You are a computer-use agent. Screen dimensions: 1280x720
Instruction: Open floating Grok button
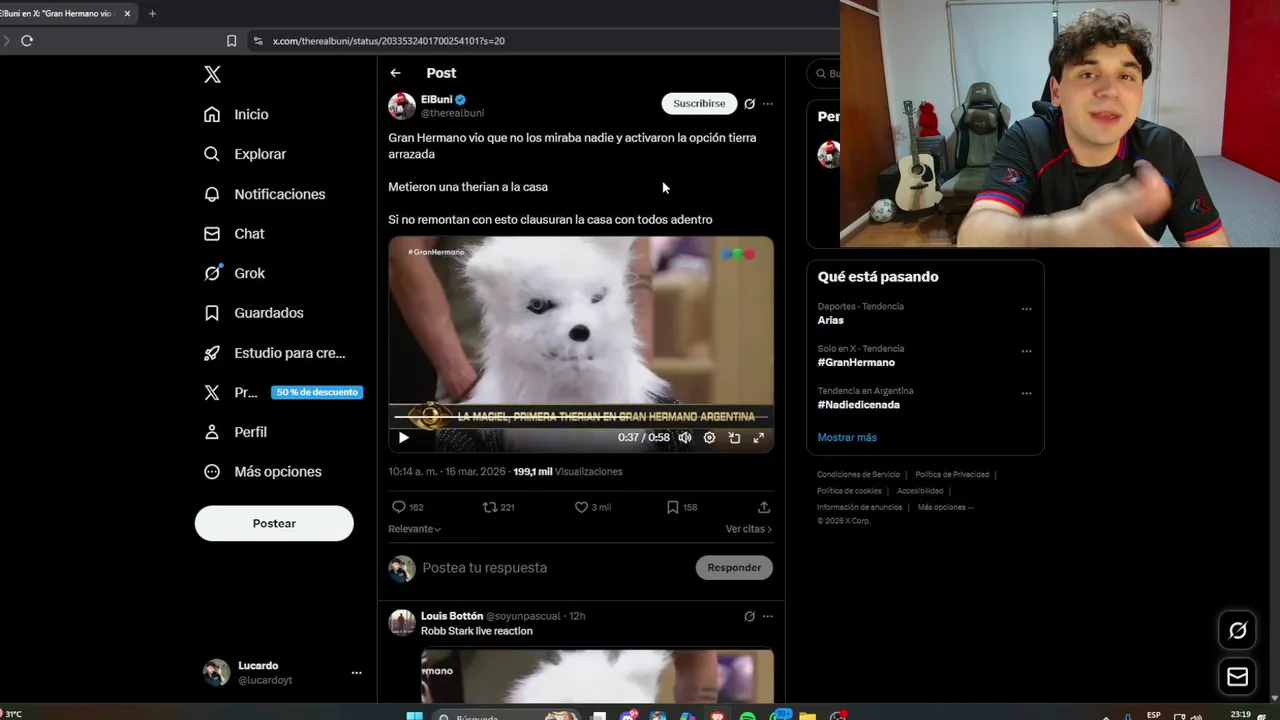[1238, 630]
